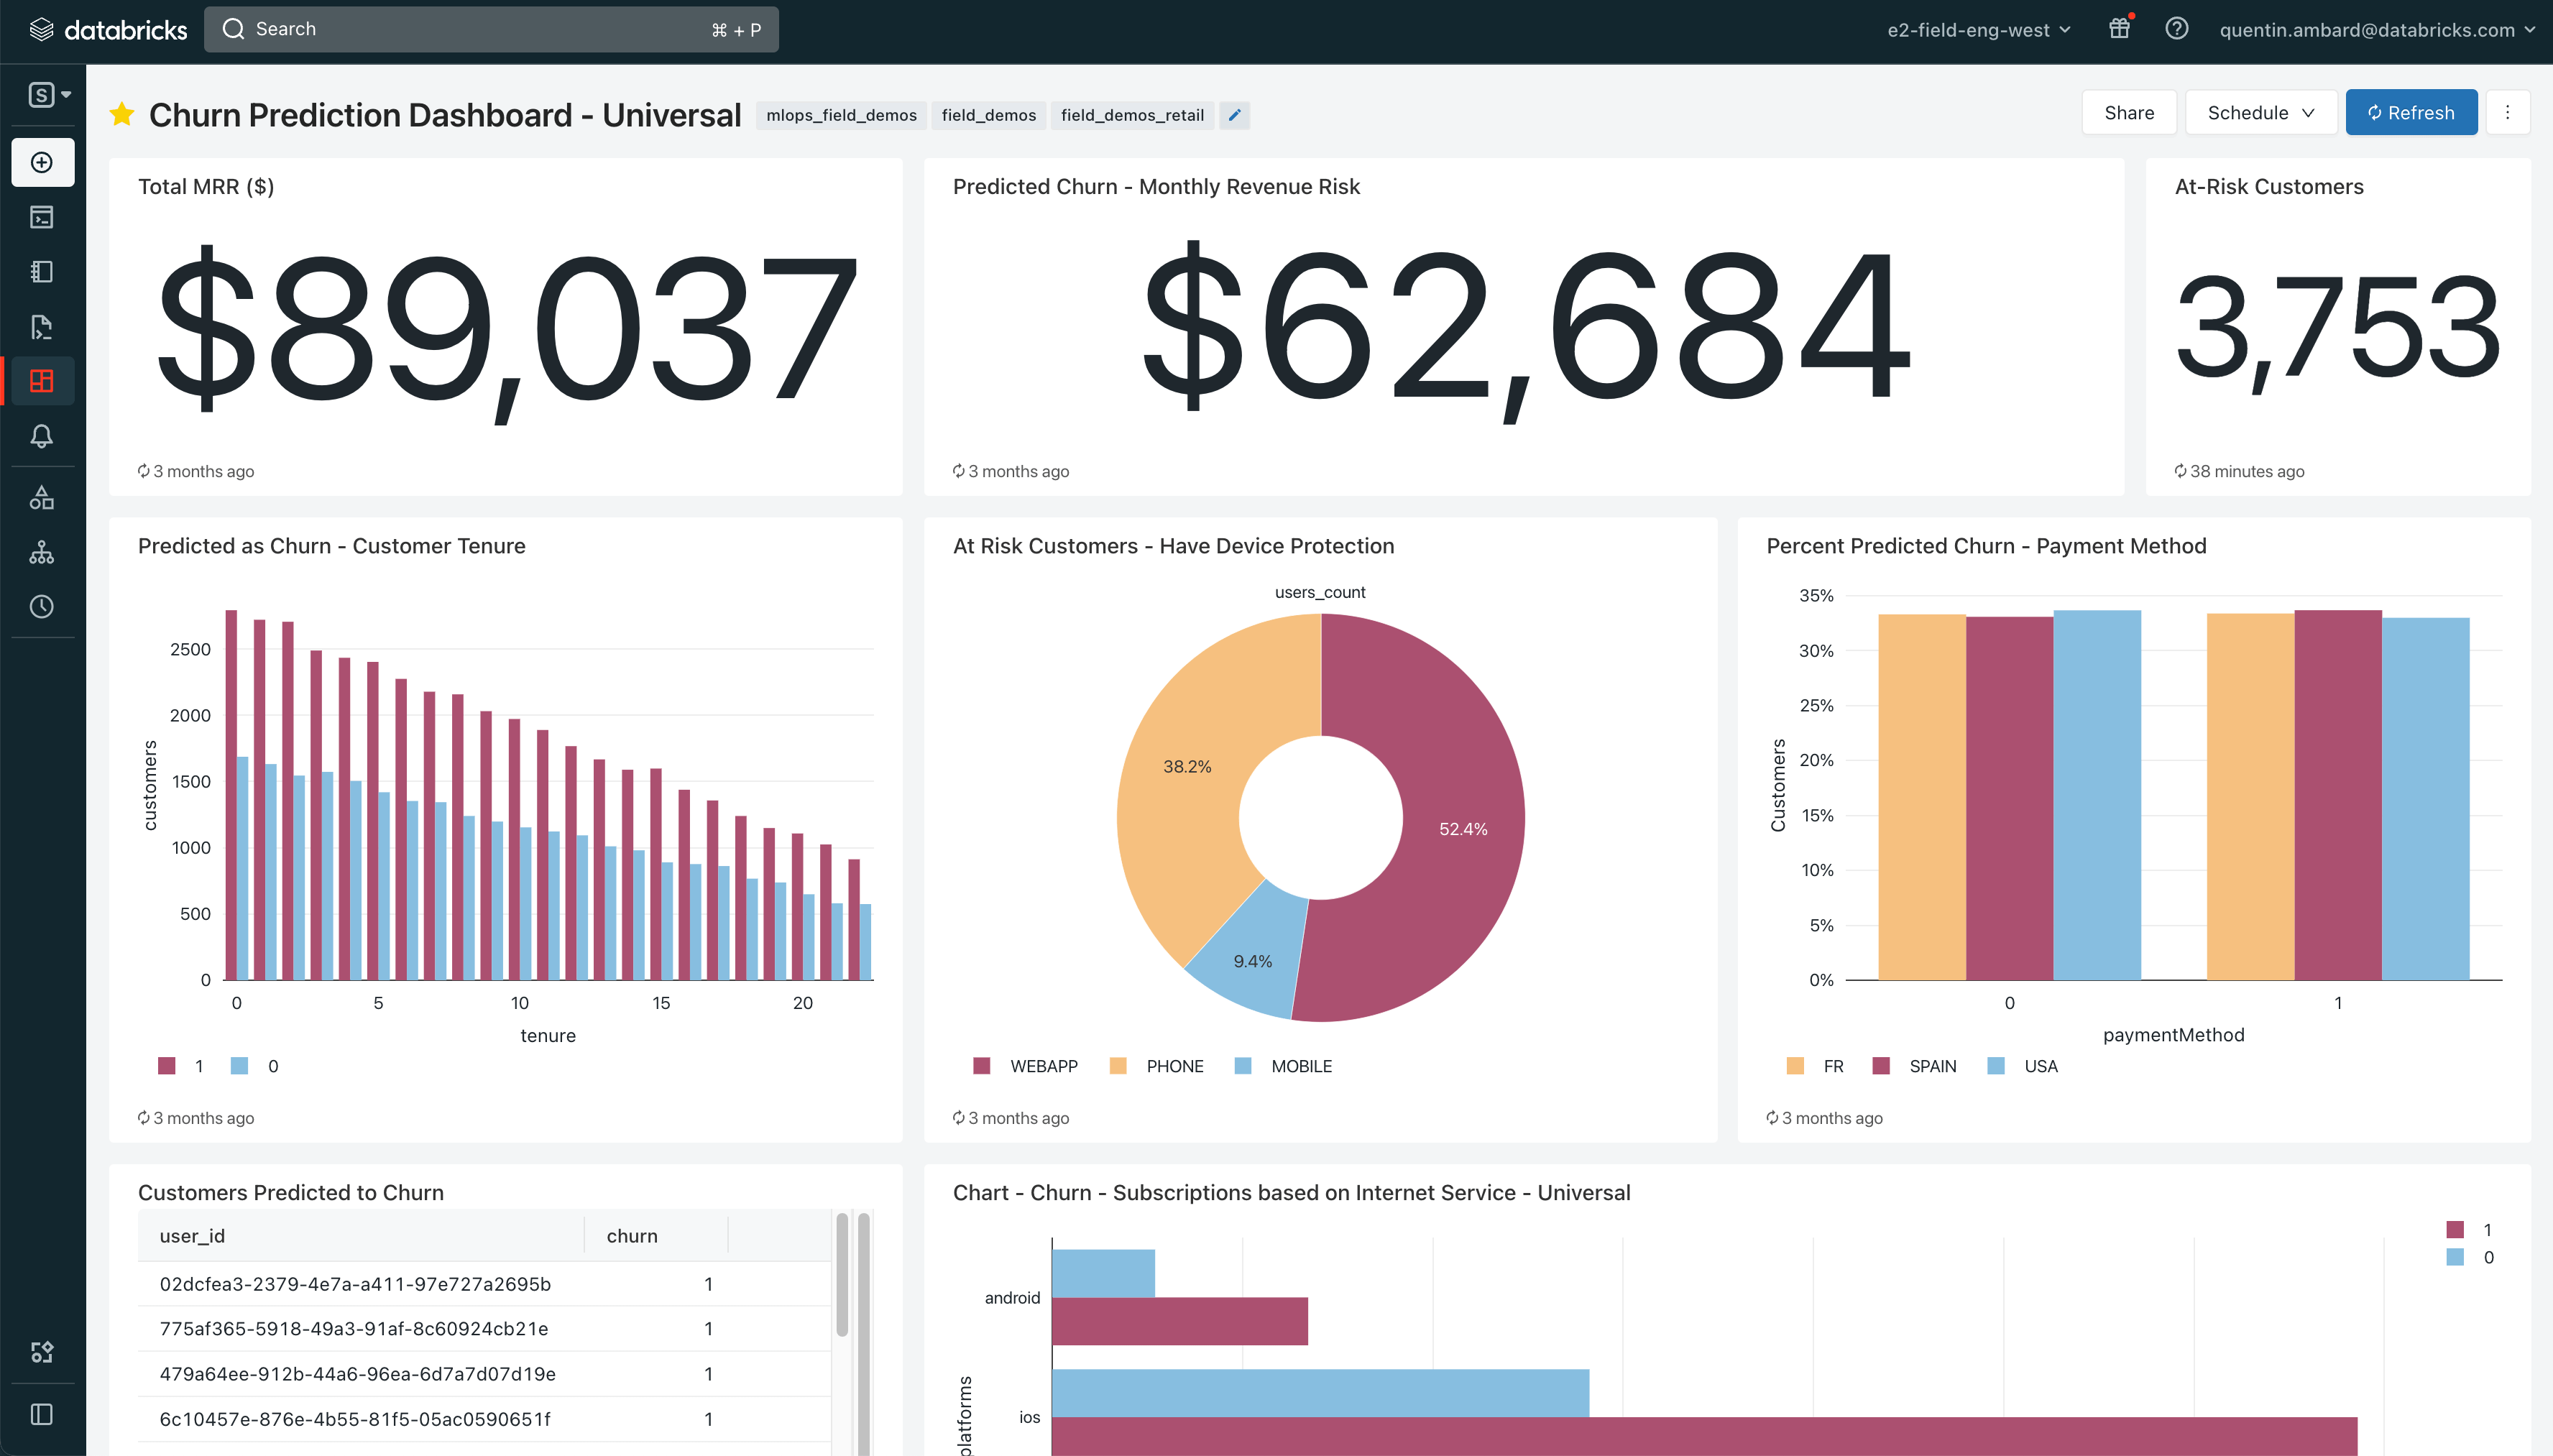Unfavorite dashboard via the yellow star
This screenshot has height=1456, width=2553.
point(122,115)
